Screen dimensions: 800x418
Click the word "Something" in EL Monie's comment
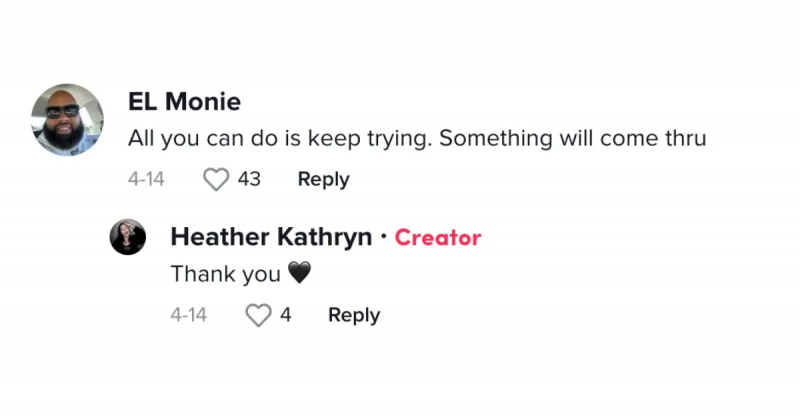click(x=495, y=139)
